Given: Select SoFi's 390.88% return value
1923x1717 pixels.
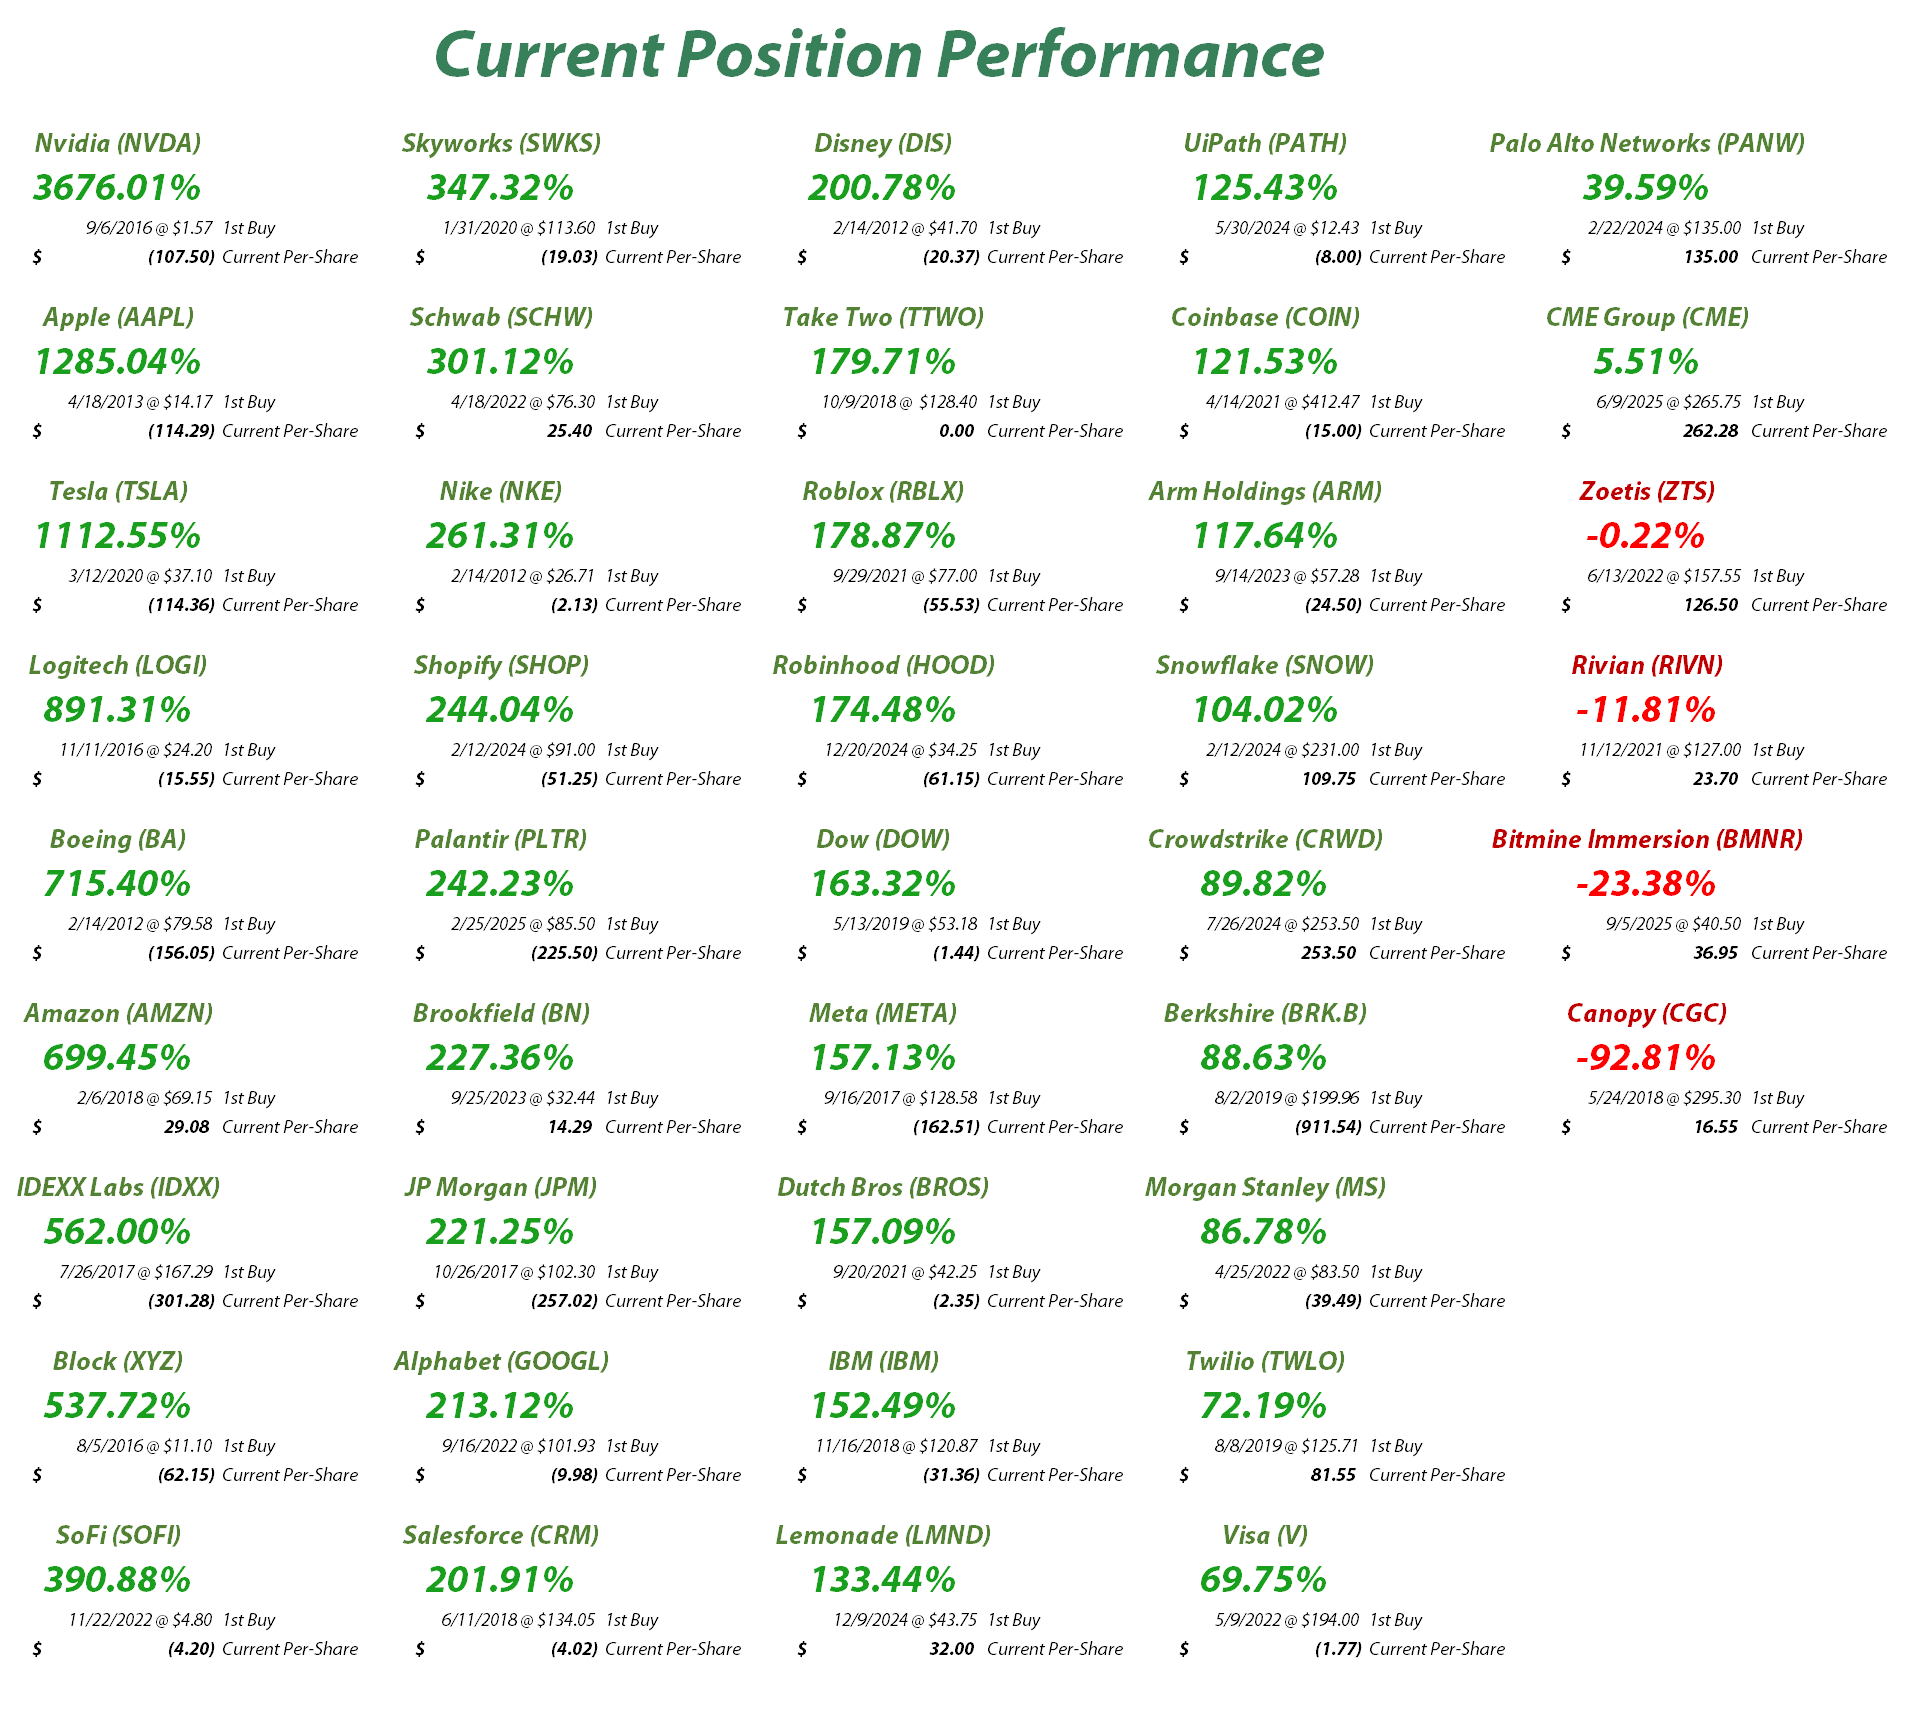Looking at the screenshot, I should click(118, 1580).
